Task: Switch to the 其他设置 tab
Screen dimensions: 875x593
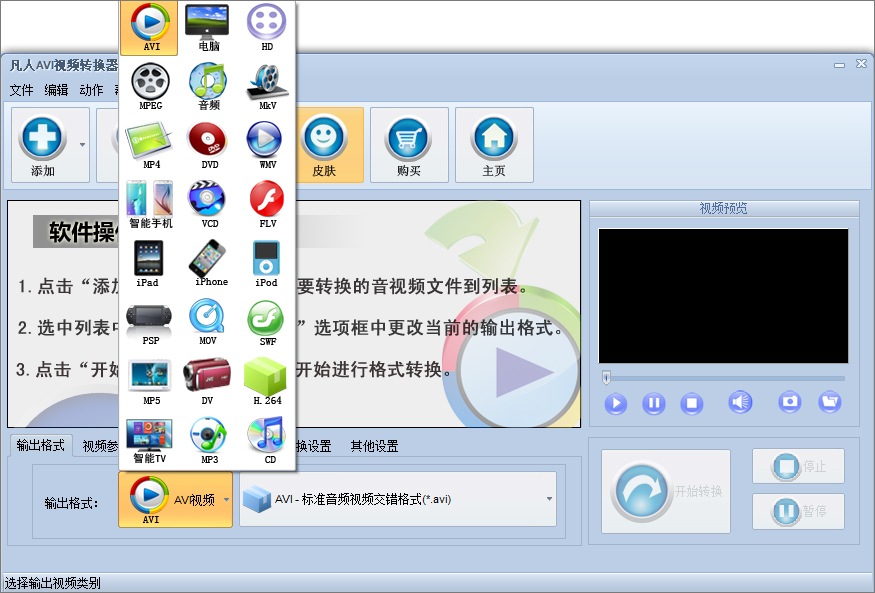Action: point(374,446)
